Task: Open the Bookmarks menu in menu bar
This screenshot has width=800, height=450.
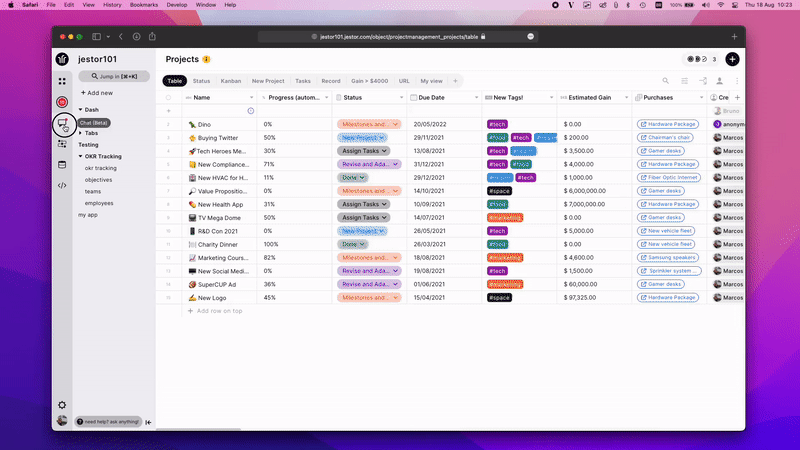Action: [x=144, y=5]
